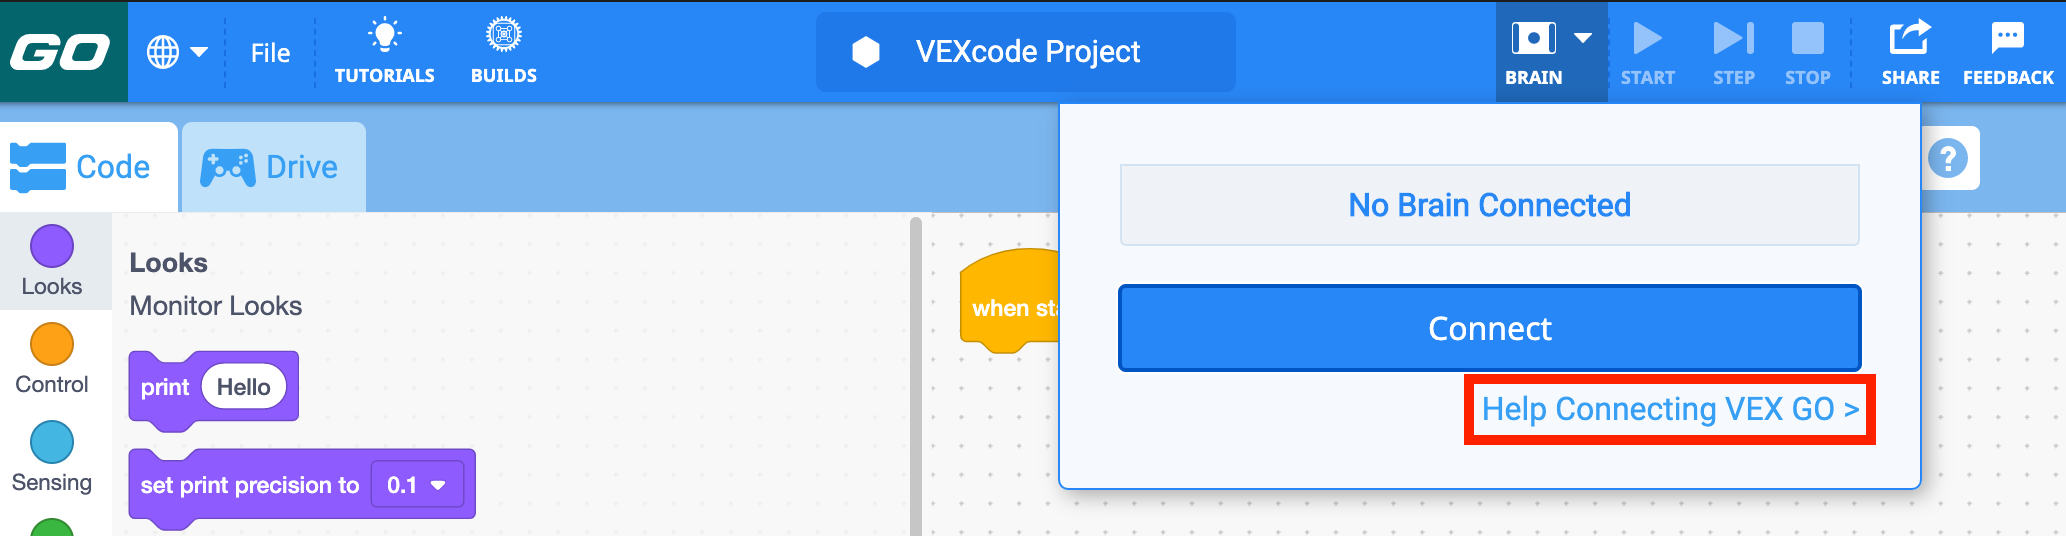
Task: Select the purple Looks category
Action: pos(52,261)
